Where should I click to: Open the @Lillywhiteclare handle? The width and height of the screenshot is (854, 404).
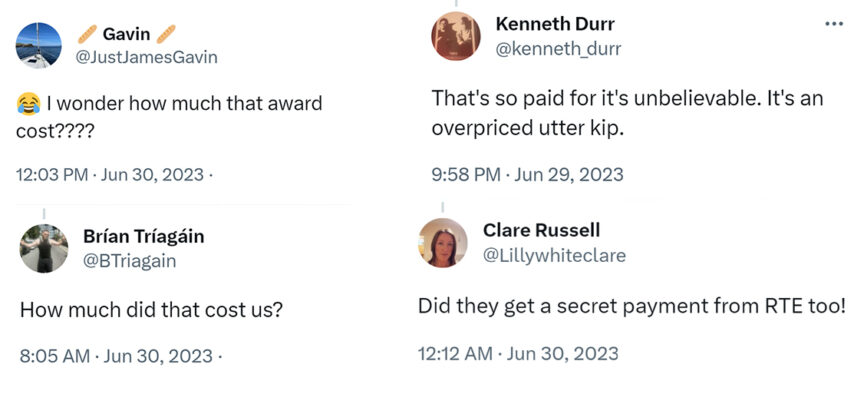pyautogui.click(x=554, y=255)
